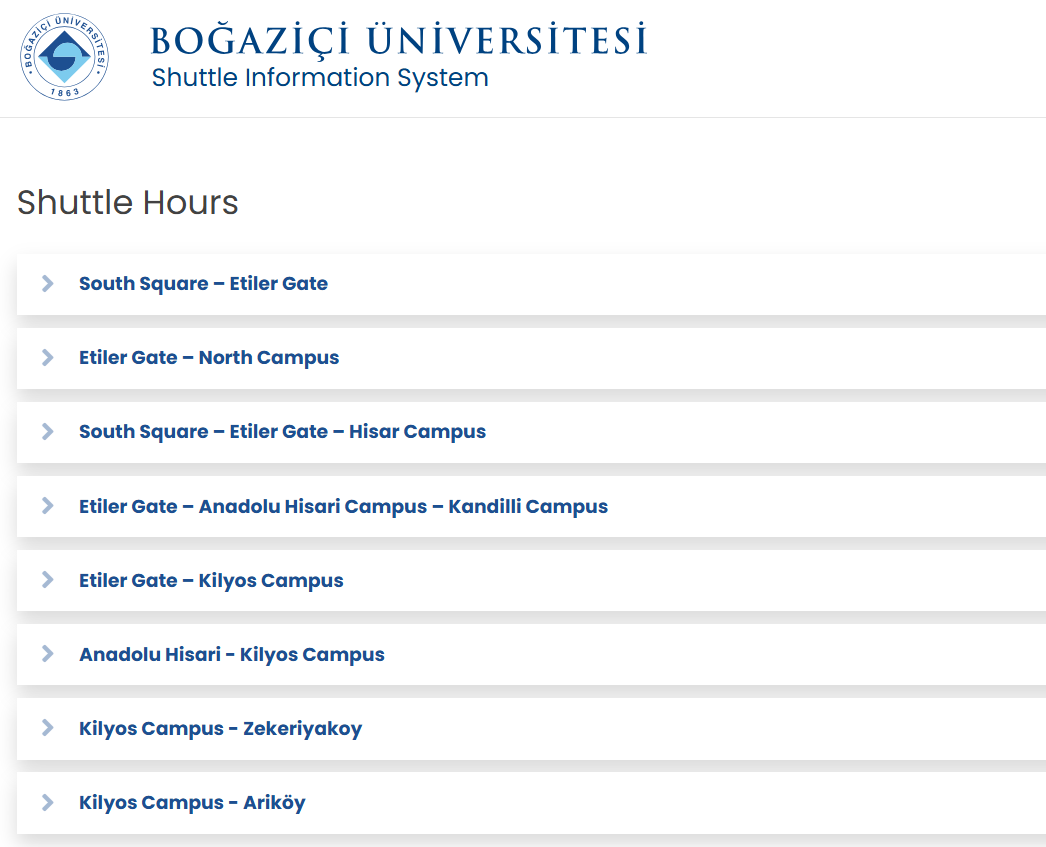
Task: Click the Boğaziçi University logo emblem
Action: pyautogui.click(x=64, y=56)
